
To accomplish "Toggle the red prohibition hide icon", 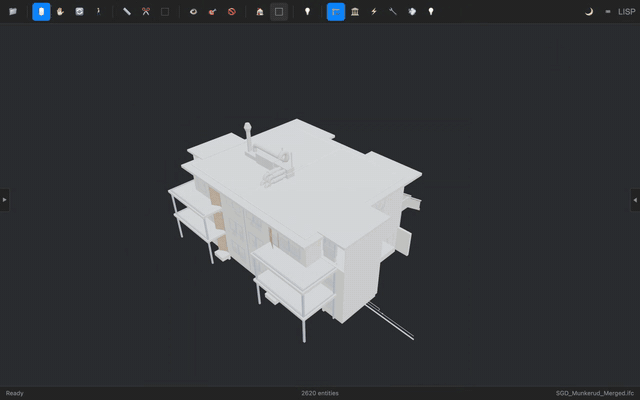I will [231, 11].
